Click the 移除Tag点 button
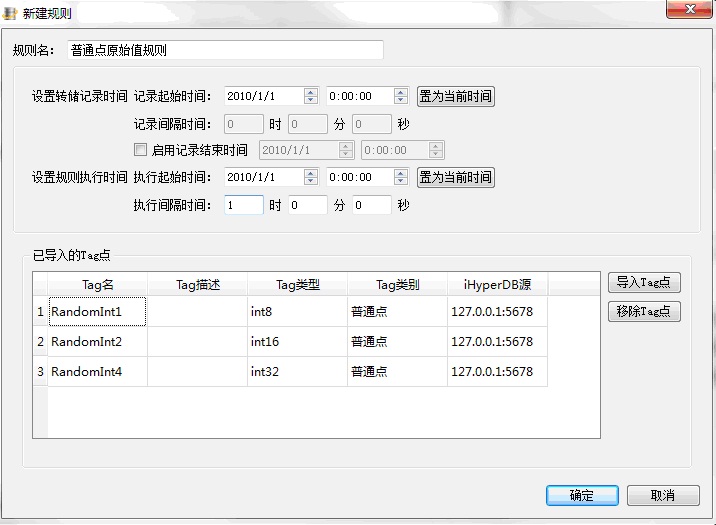The width and height of the screenshot is (716, 525). click(x=644, y=311)
